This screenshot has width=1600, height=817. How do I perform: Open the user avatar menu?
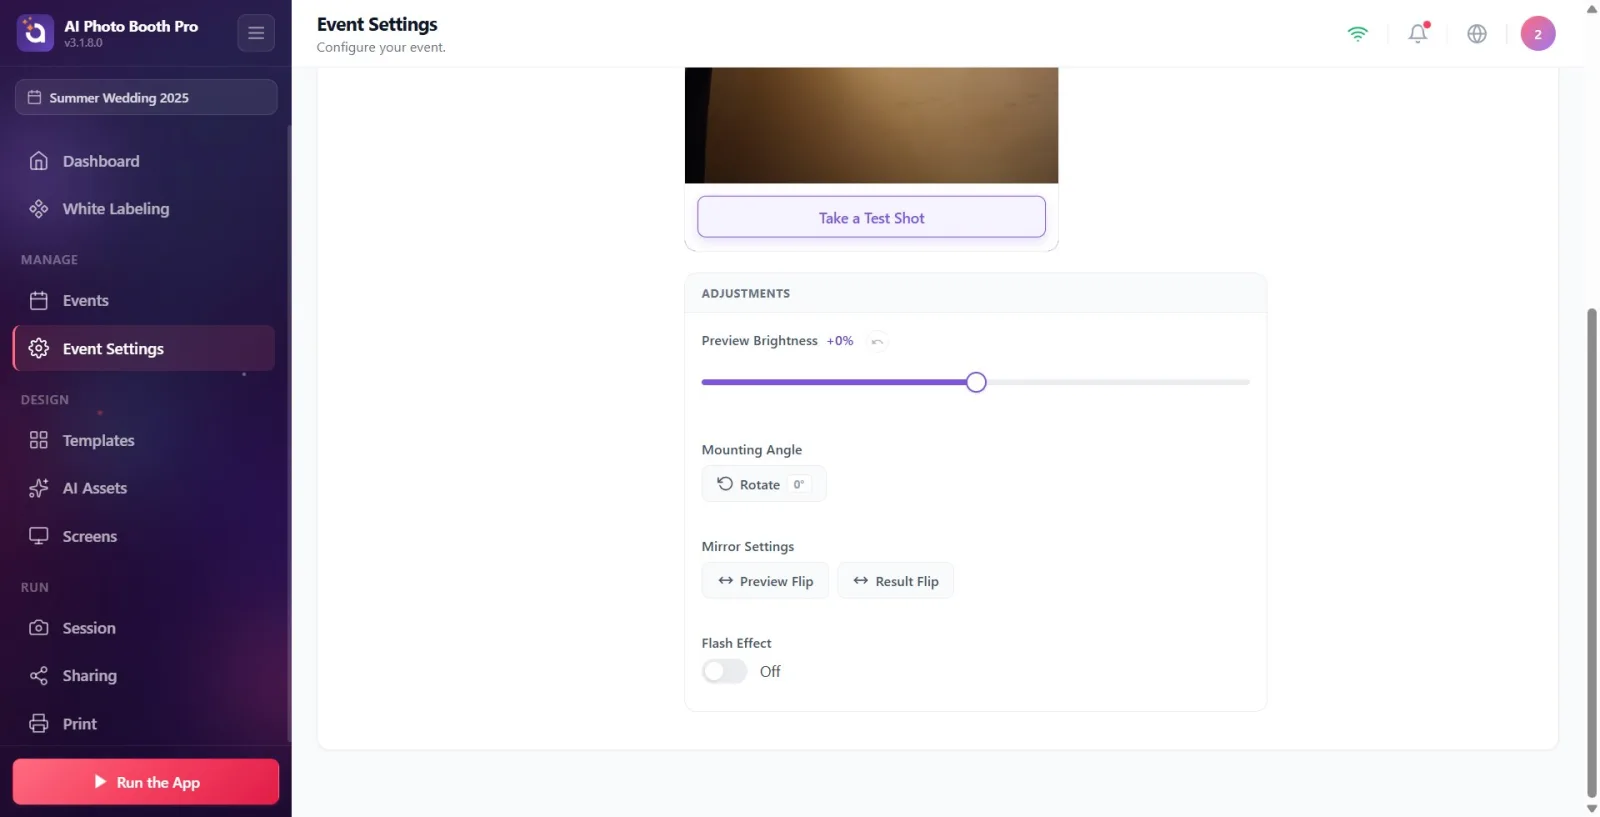pos(1538,33)
